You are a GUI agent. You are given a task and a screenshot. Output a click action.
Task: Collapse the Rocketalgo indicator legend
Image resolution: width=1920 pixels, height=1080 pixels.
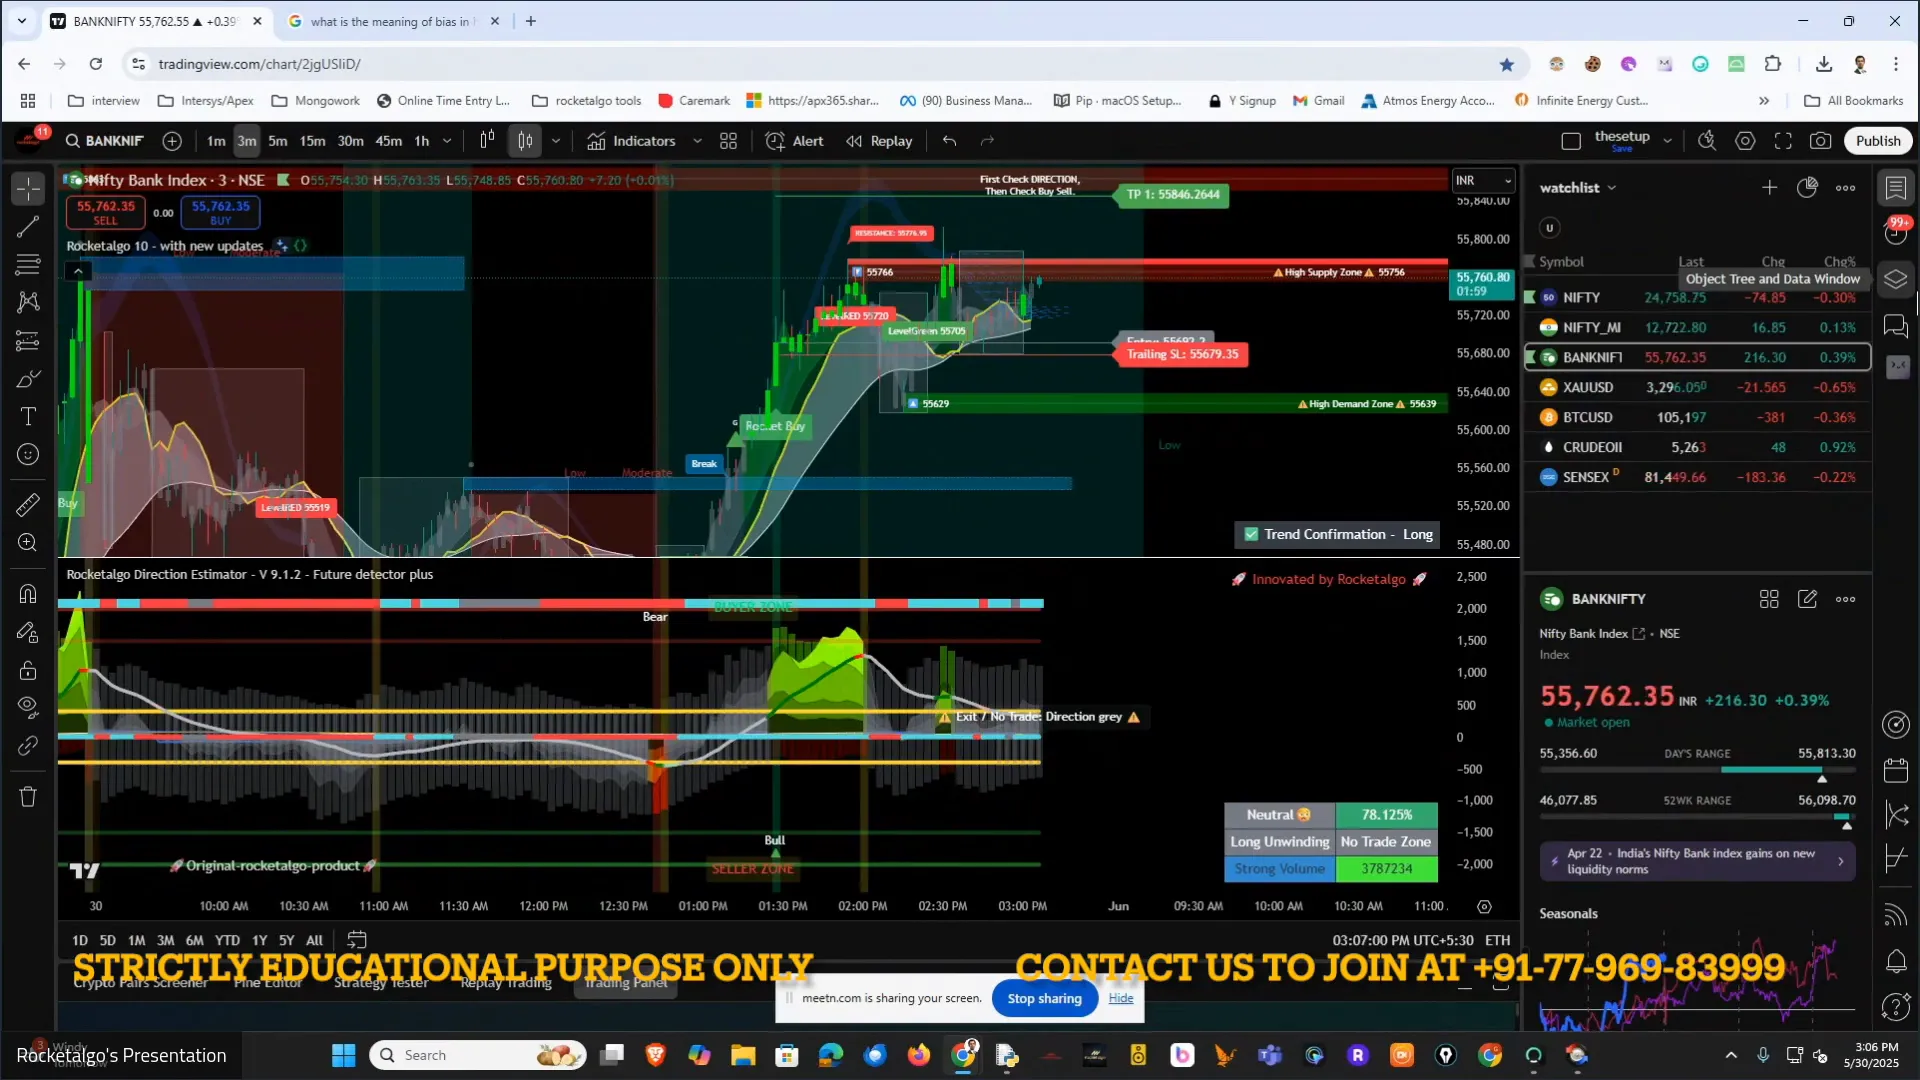pos(78,270)
